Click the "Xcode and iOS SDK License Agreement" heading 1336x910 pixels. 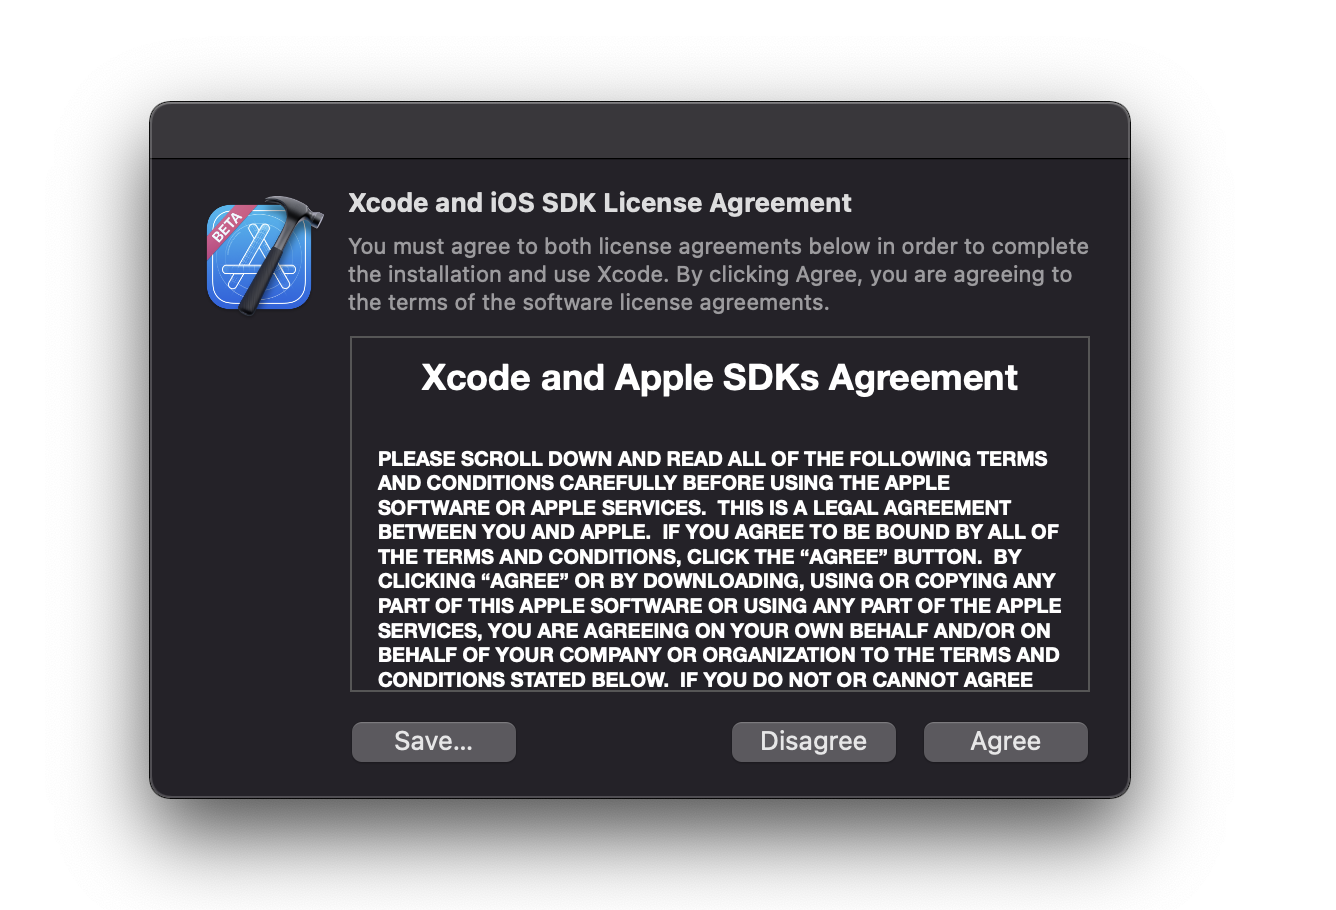point(599,203)
